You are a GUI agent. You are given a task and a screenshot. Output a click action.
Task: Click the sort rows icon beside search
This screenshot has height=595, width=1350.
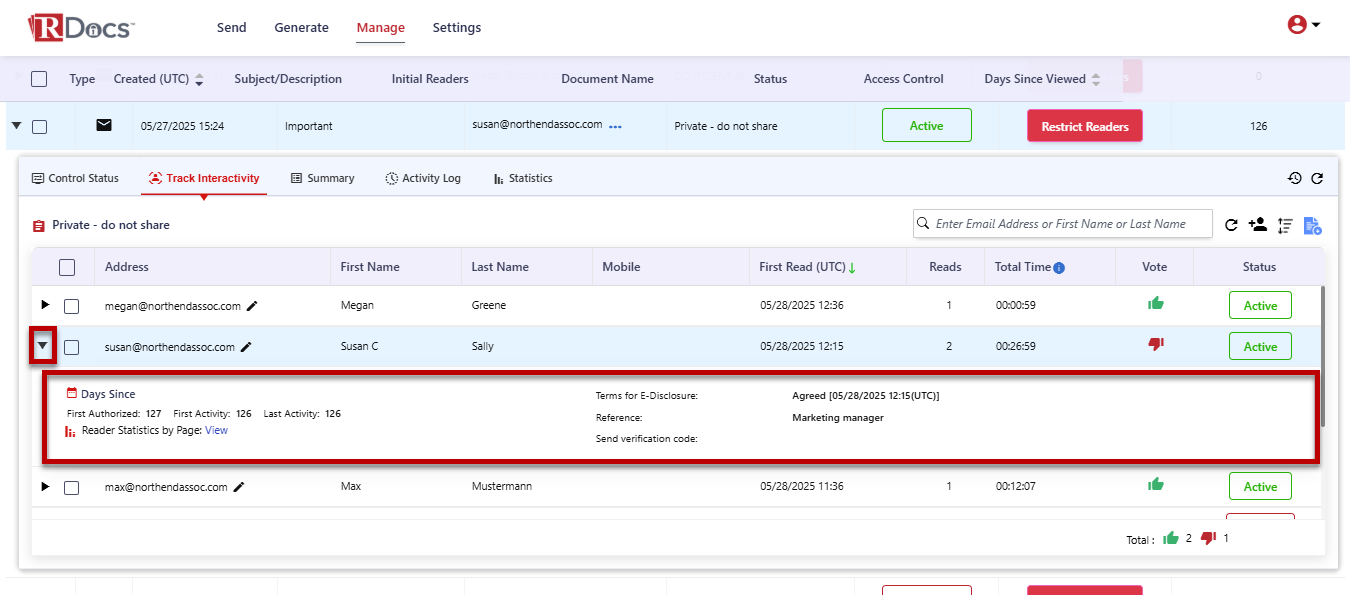pyautogui.click(x=1285, y=226)
